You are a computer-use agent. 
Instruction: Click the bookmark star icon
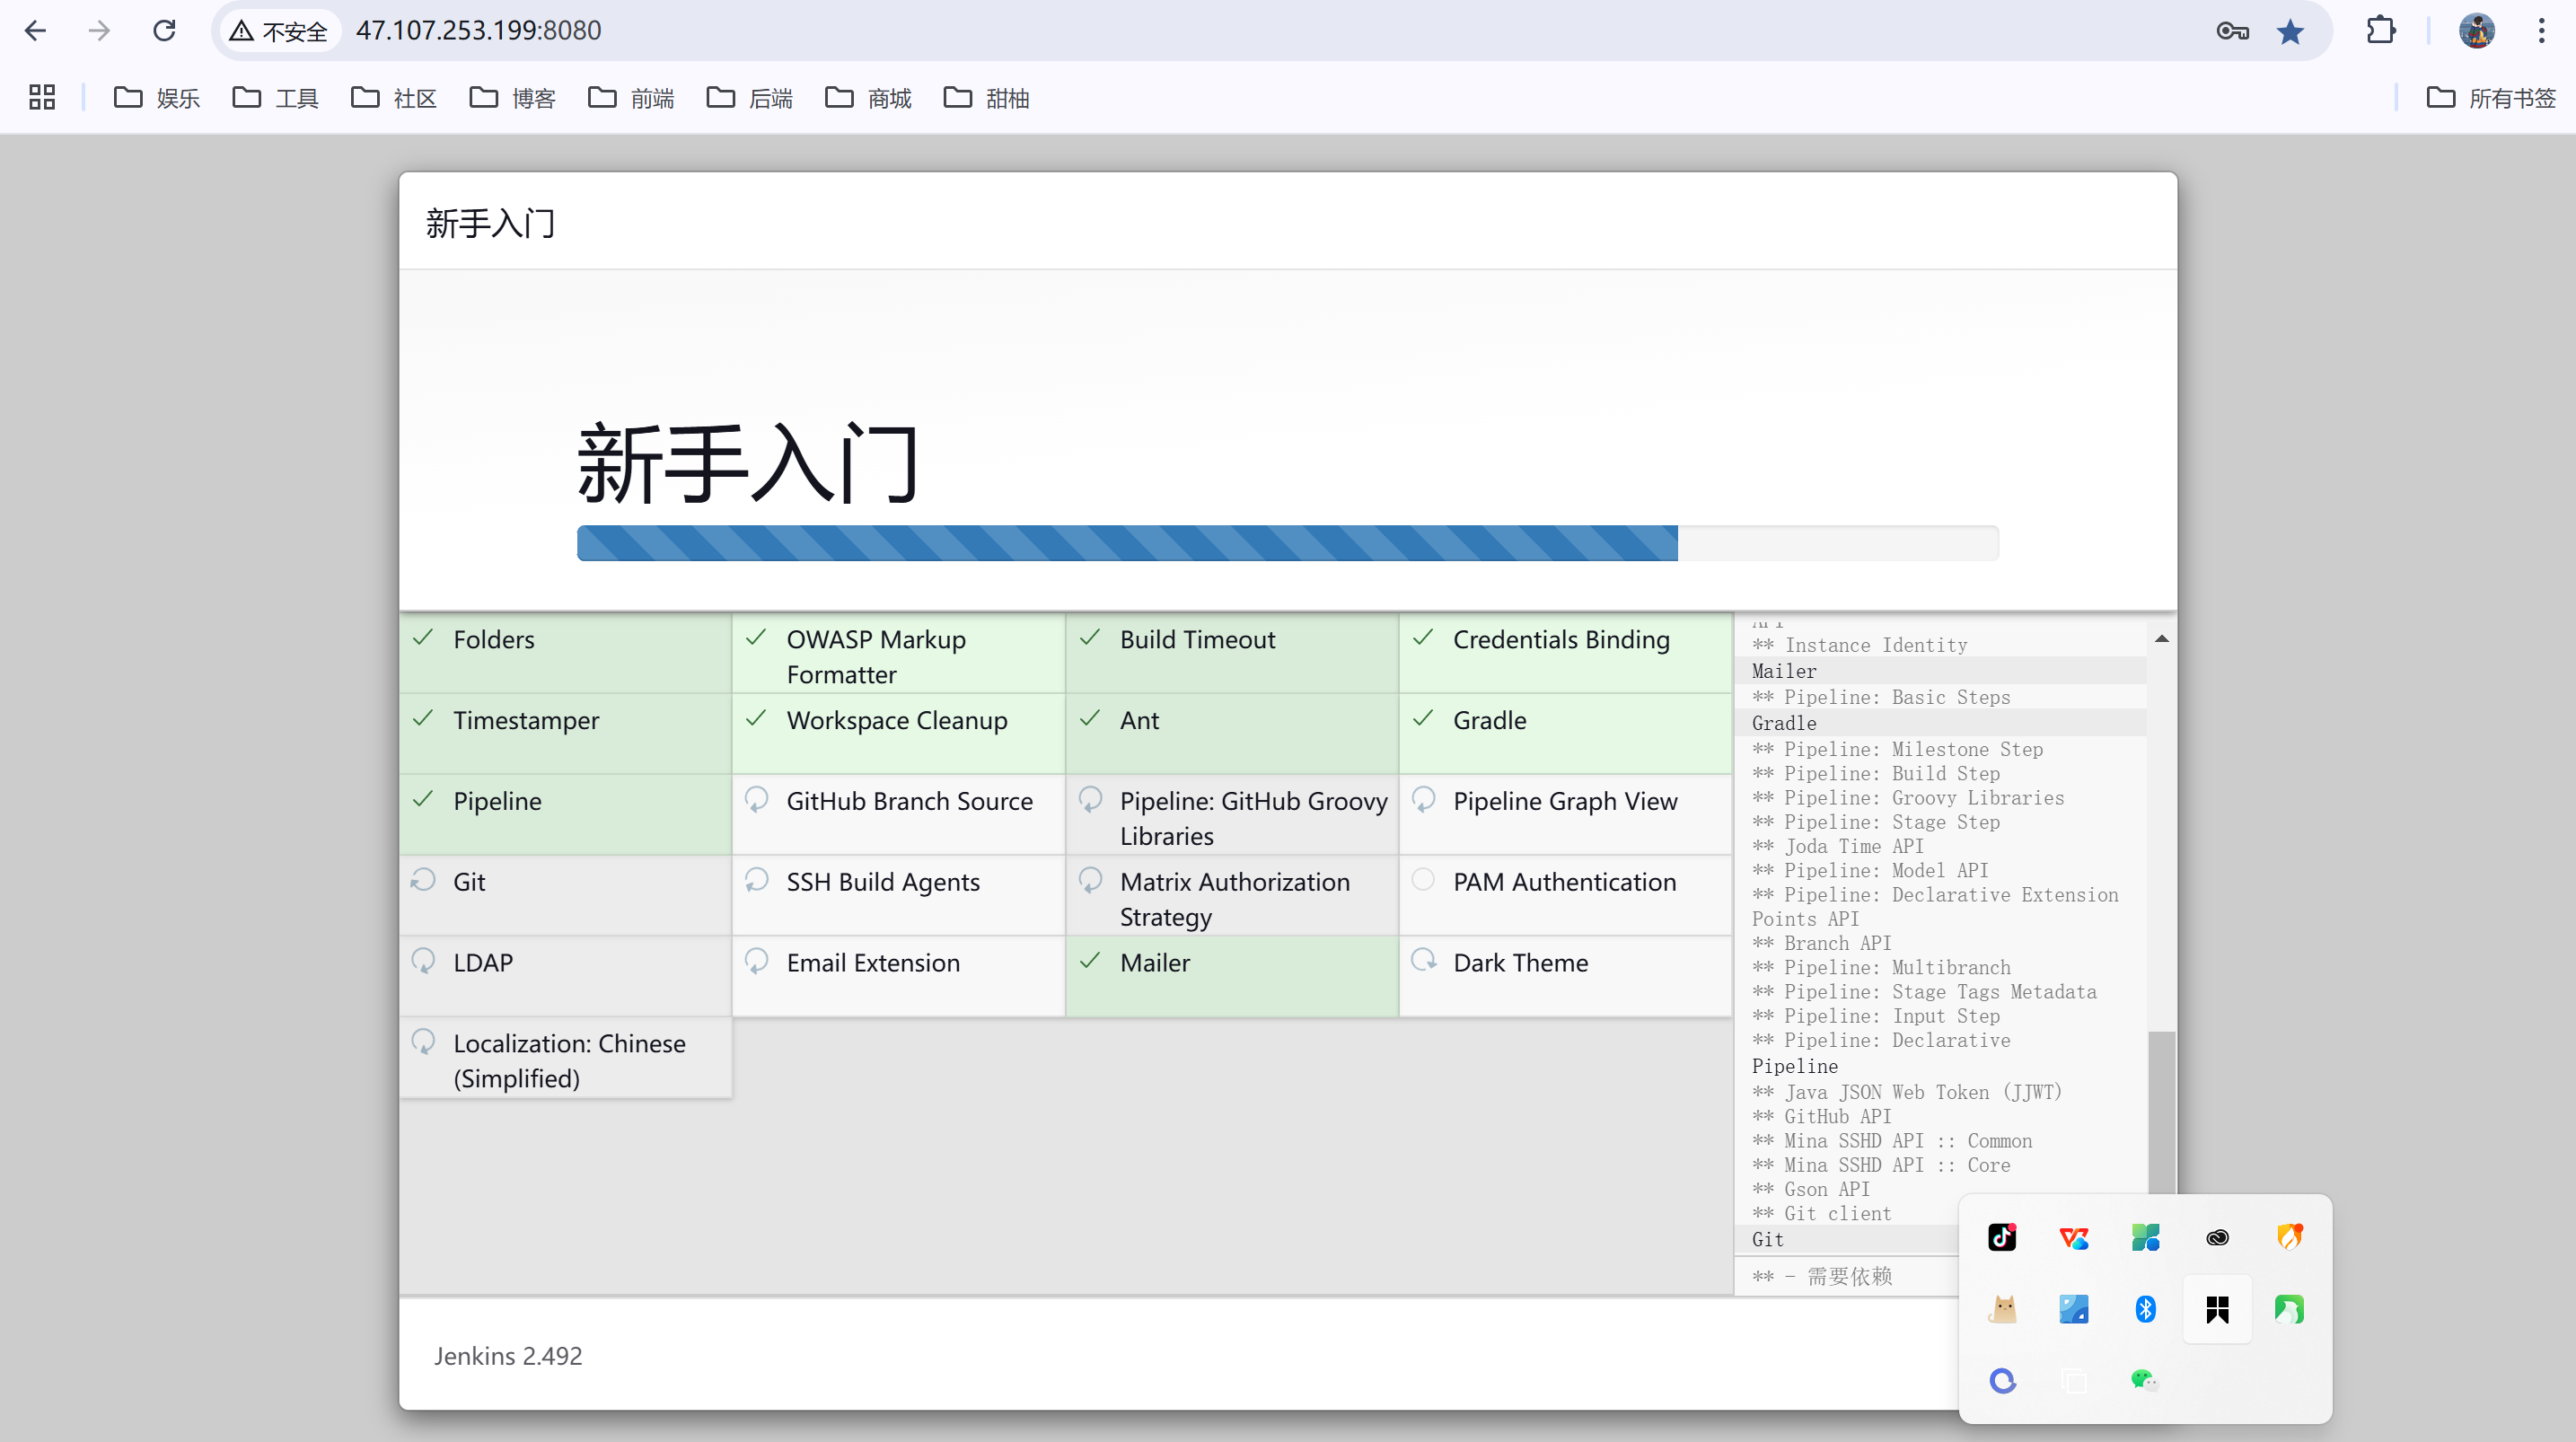[2290, 31]
